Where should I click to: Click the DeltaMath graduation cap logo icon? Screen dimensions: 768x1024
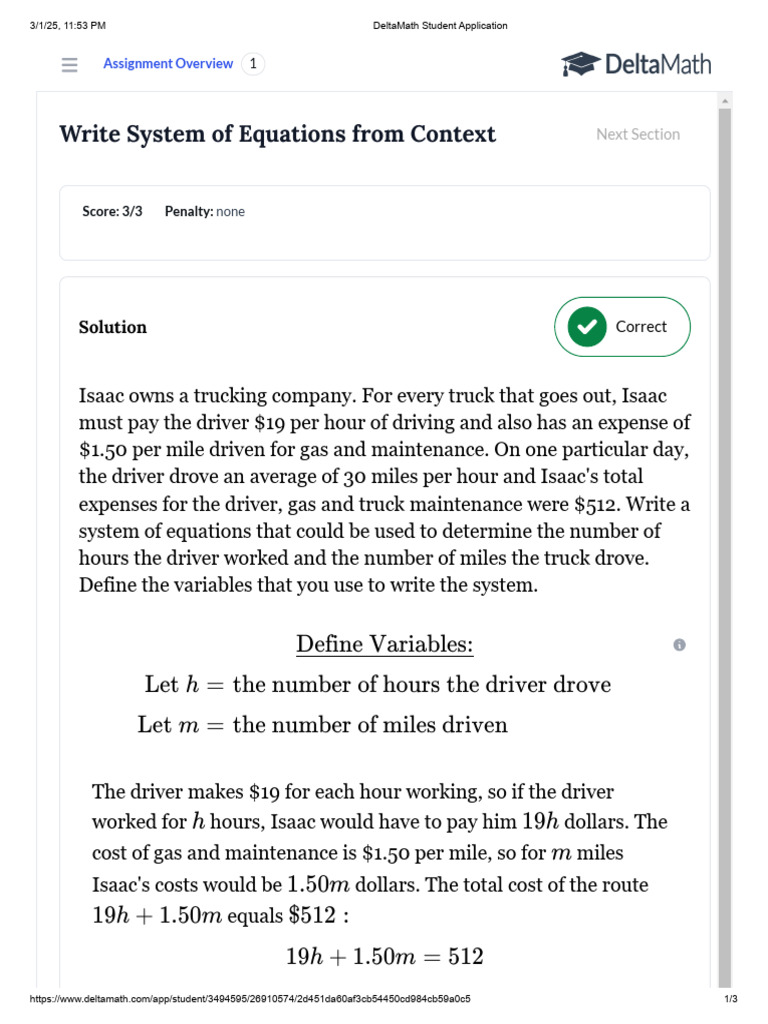579,65
